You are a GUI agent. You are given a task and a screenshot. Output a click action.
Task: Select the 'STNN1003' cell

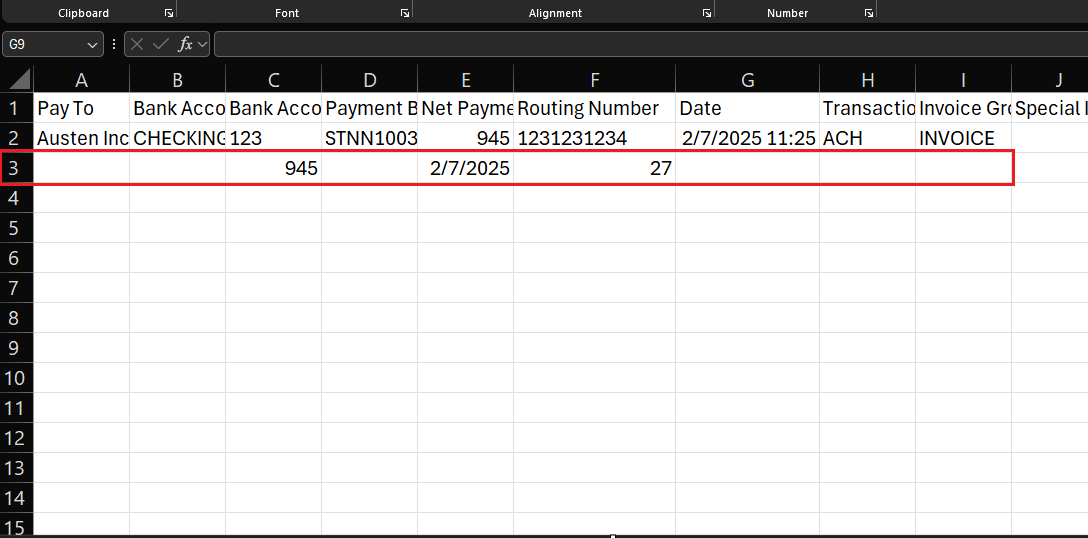pos(370,138)
